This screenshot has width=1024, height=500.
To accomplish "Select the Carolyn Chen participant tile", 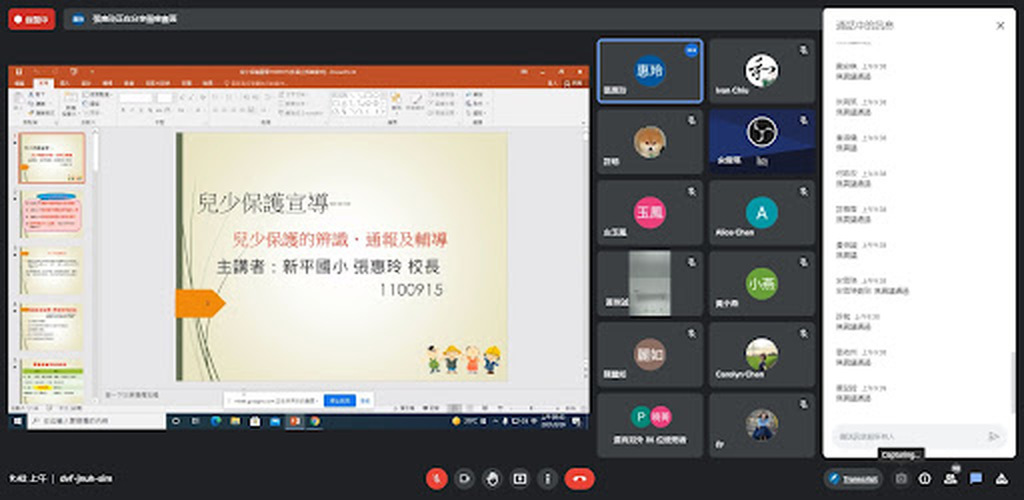I will pyautogui.click(x=761, y=354).
